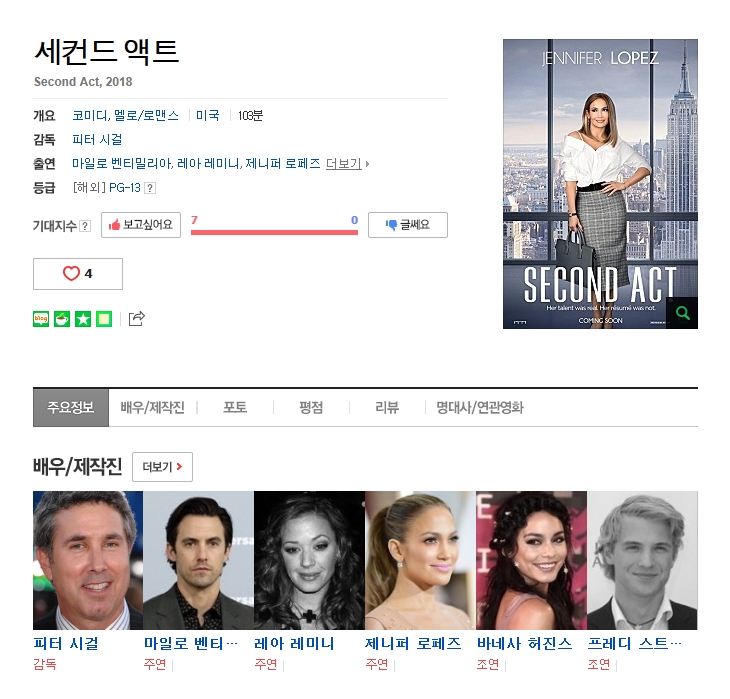Click 더보기 button next to 배우/제작진 heading
The image size is (730, 699).
(162, 467)
